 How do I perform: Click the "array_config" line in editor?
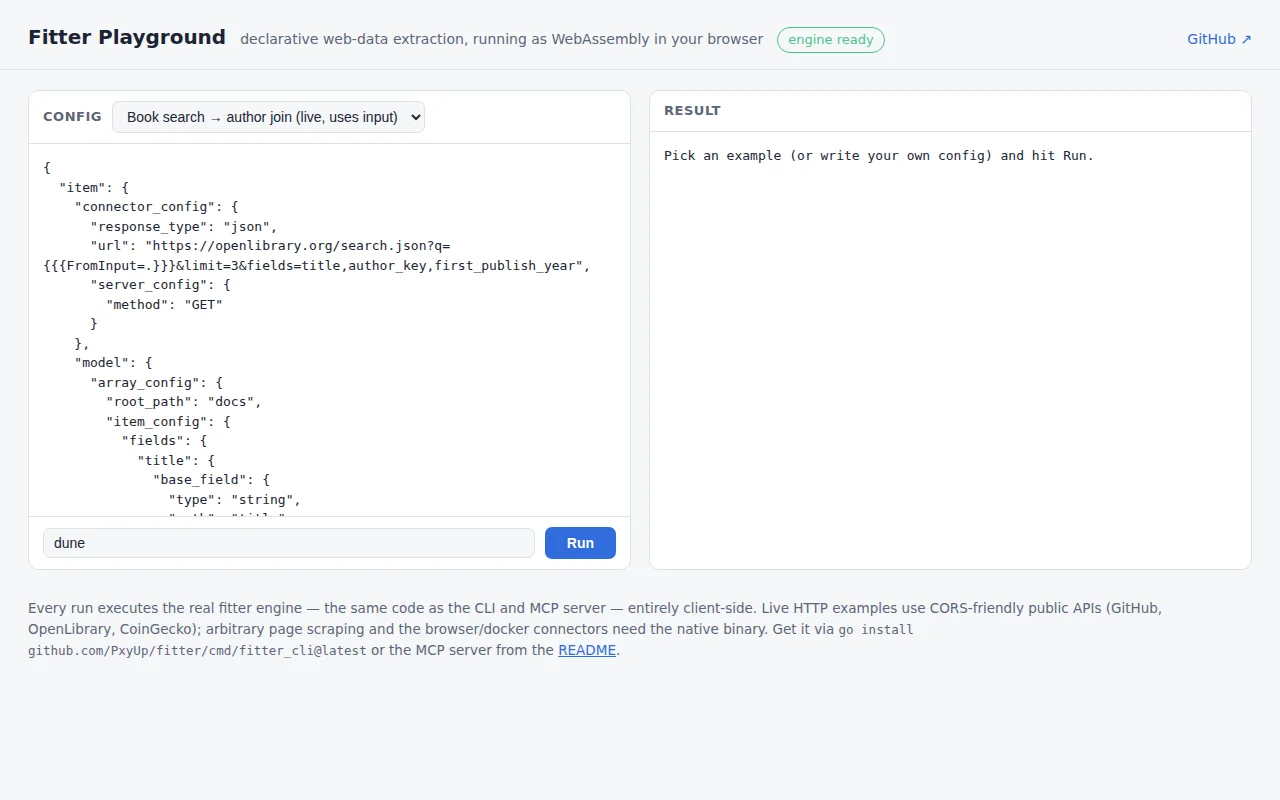point(156,382)
